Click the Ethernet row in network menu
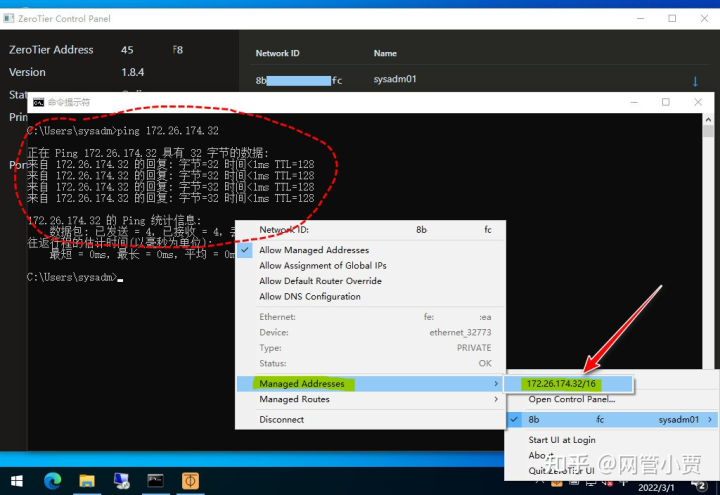The width and height of the screenshot is (720, 495). click(370, 317)
